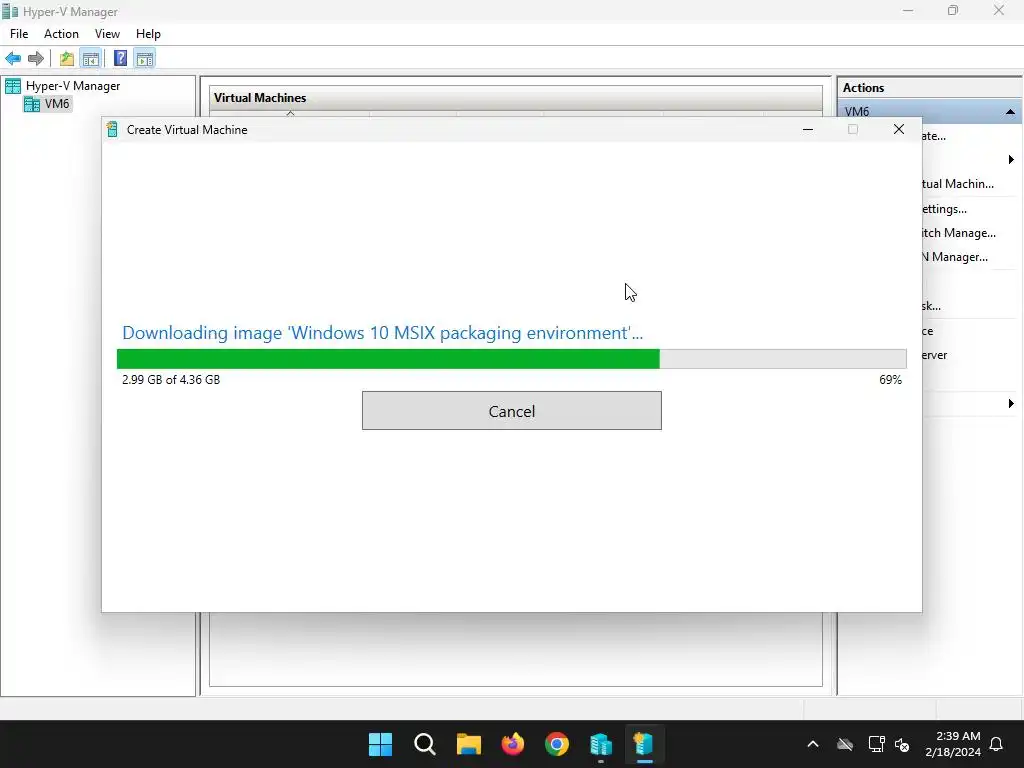Viewport: 1024px width, 768px height.
Task: Open the network status tray icon
Action: (x=876, y=744)
